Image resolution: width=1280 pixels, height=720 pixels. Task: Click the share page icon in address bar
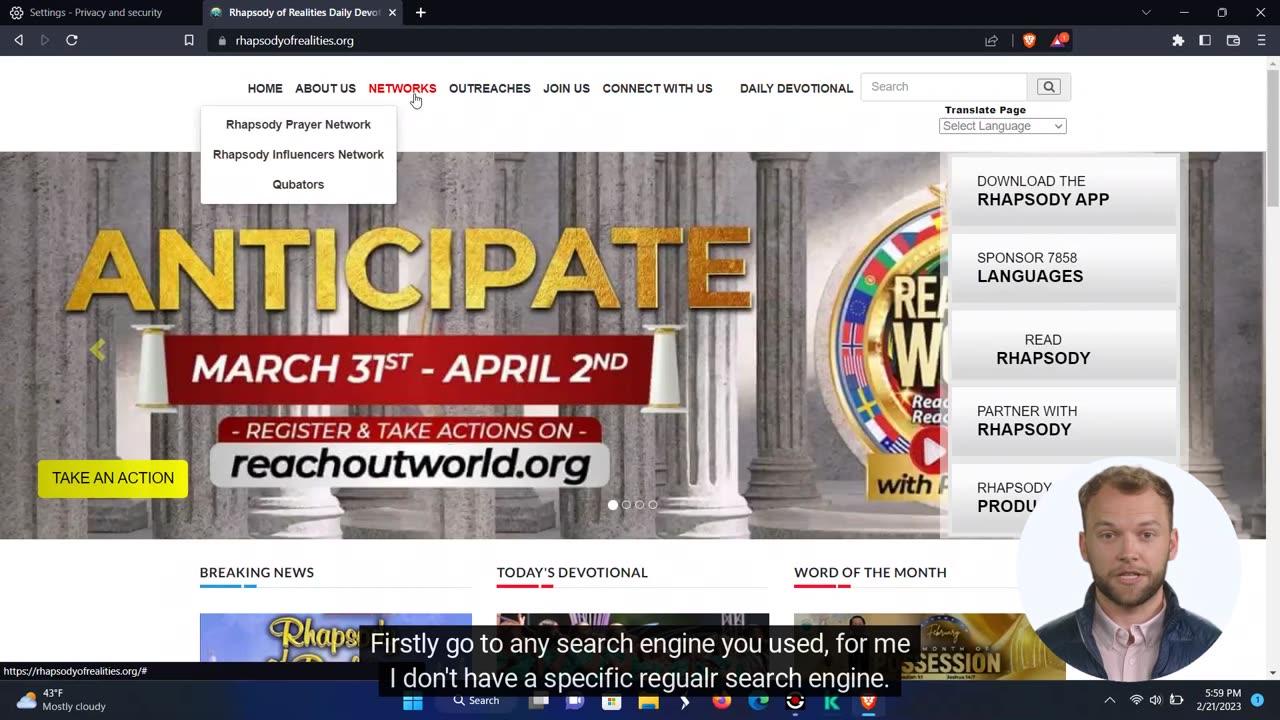[991, 41]
